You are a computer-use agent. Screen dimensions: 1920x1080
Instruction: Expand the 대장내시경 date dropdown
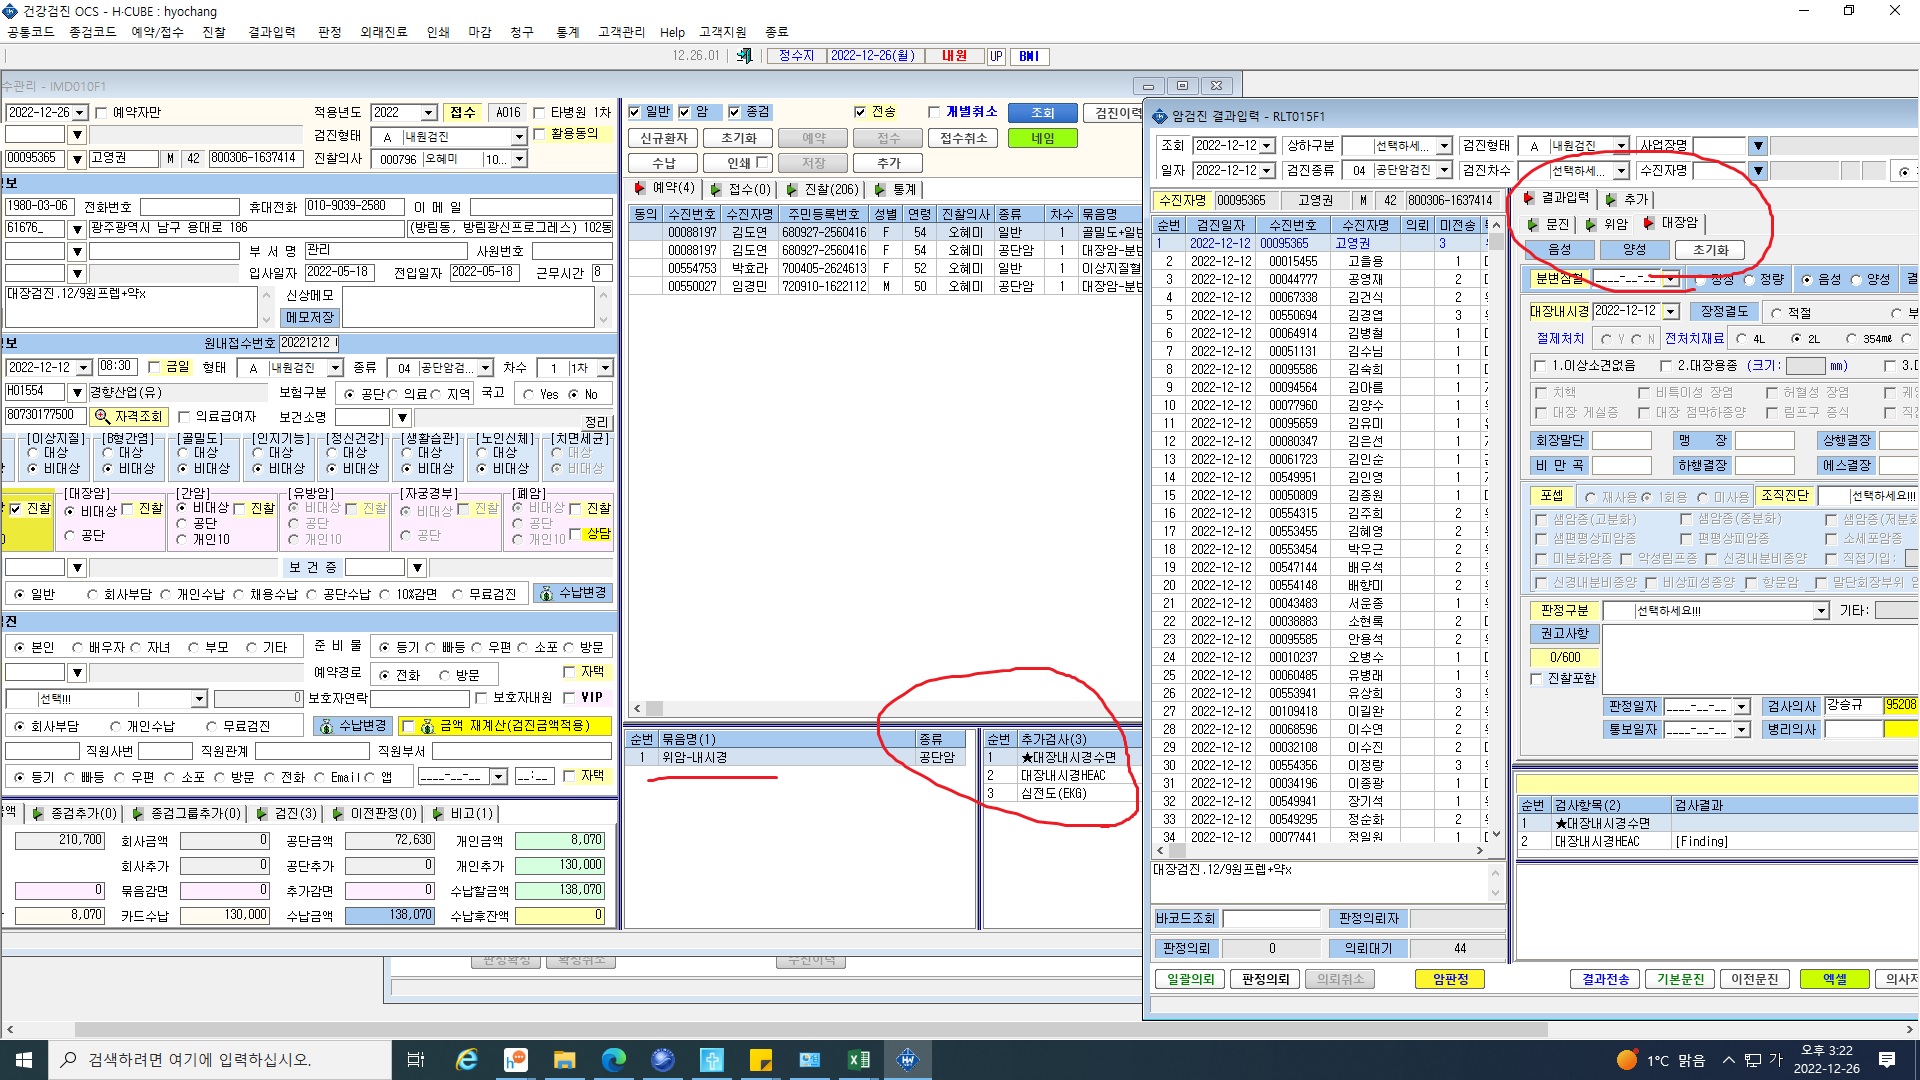[1670, 312]
